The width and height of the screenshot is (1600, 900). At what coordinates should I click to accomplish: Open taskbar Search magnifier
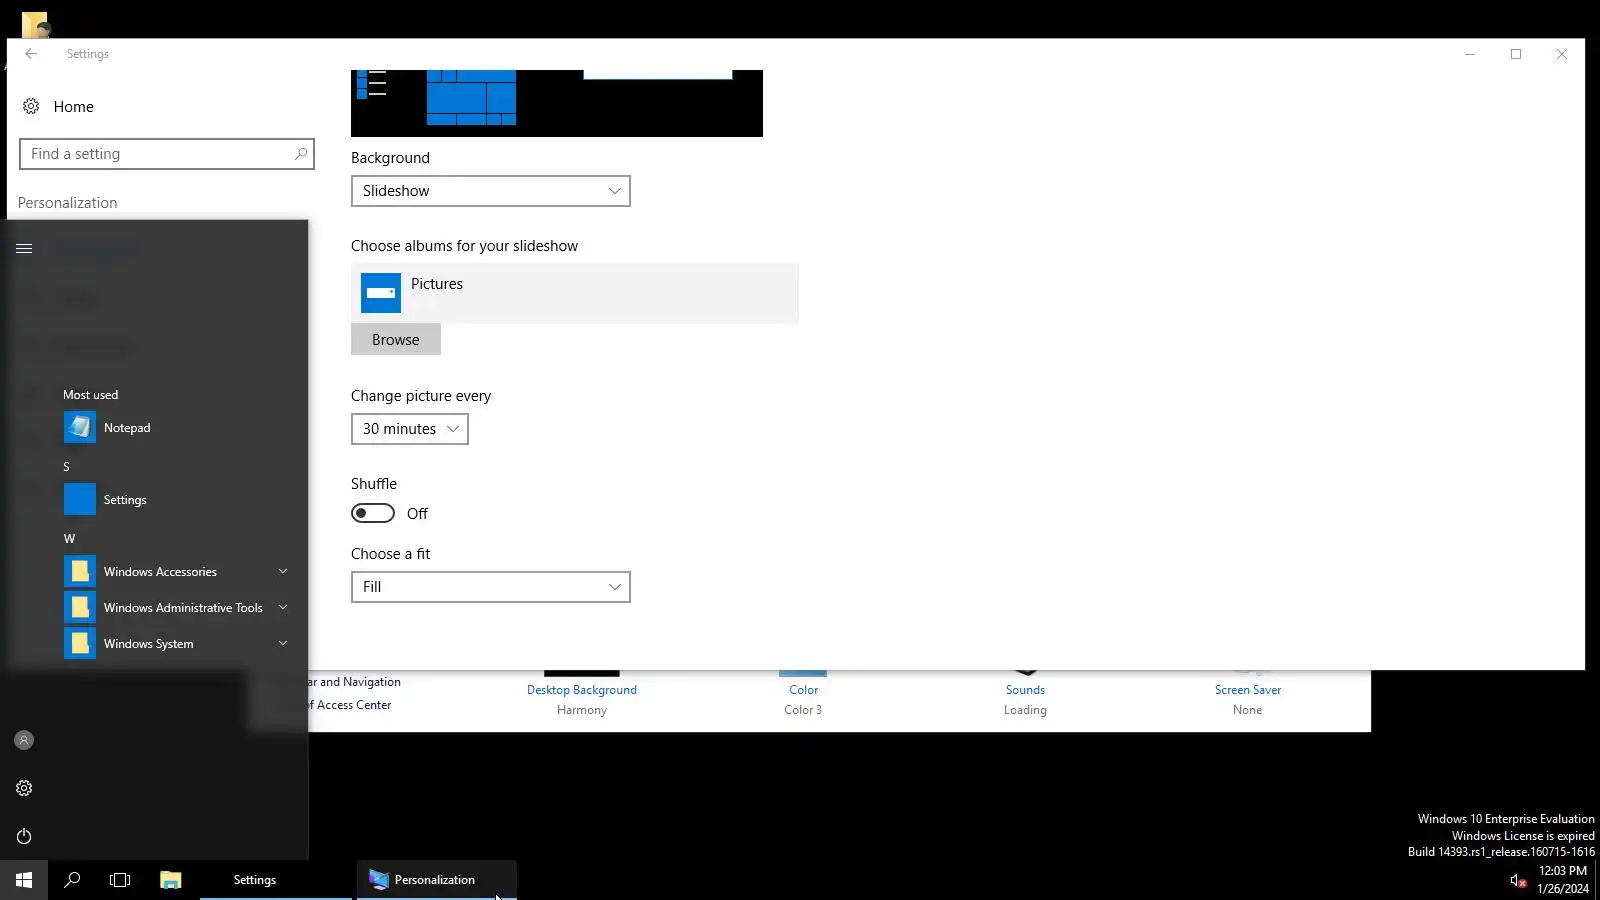[72, 880]
